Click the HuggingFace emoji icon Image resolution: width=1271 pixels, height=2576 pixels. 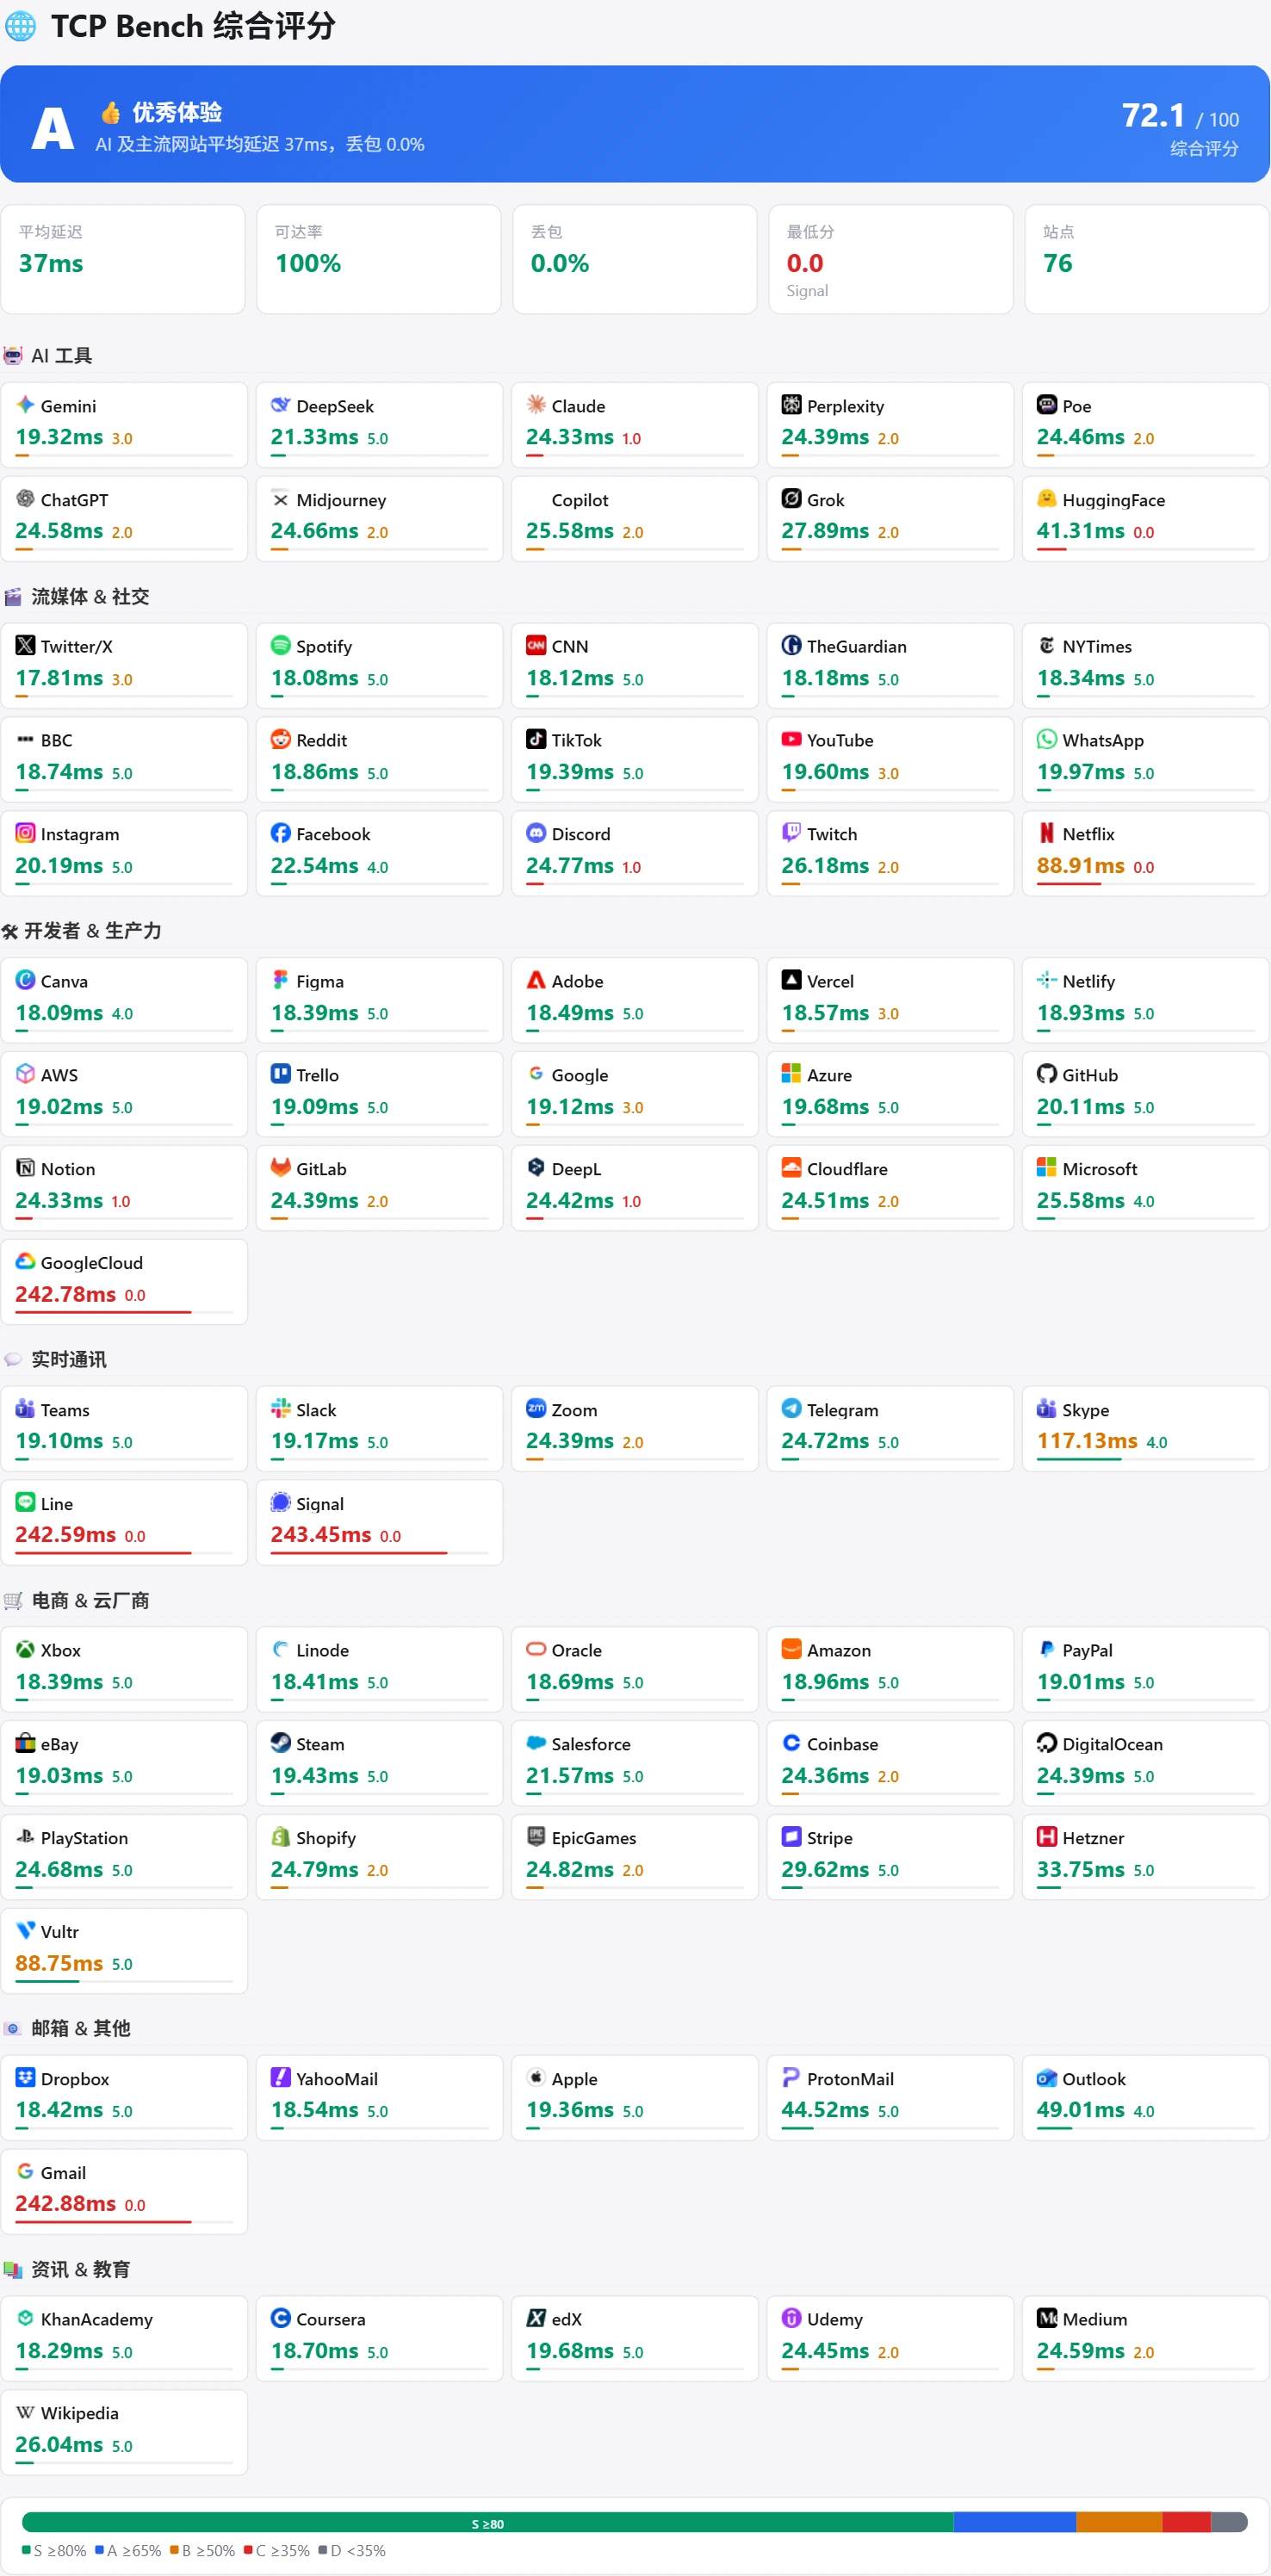point(1047,499)
